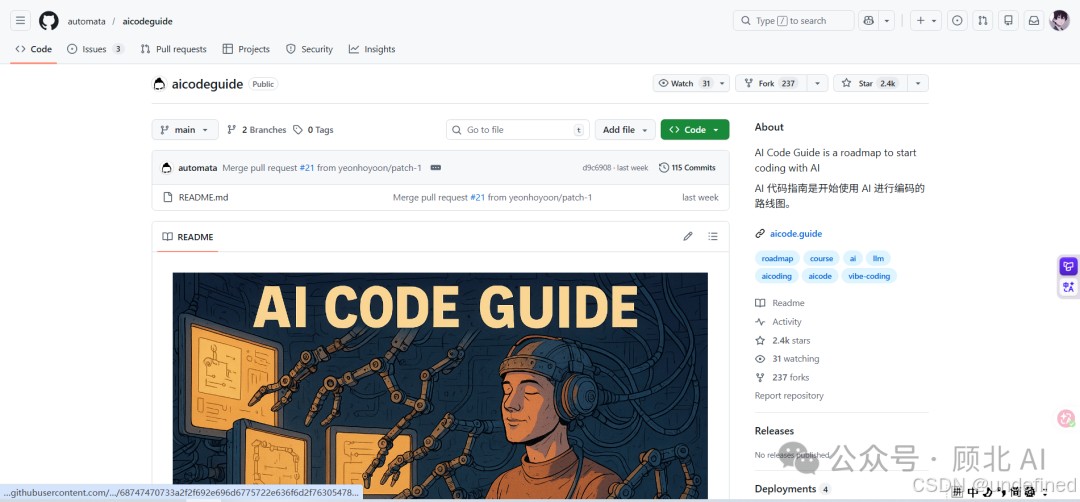
Task: Click the purple browser extension sidebar icon
Action: click(1068, 266)
